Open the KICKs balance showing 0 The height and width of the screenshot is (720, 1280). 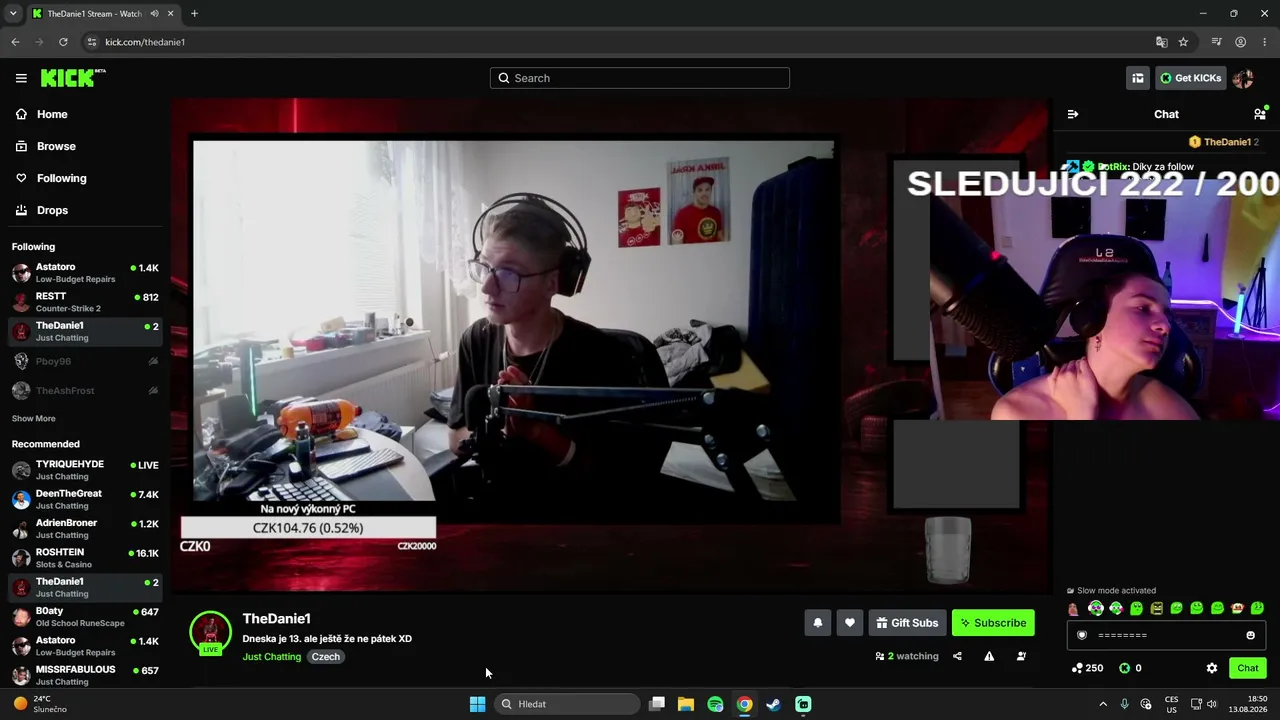pyautogui.click(x=1130, y=668)
